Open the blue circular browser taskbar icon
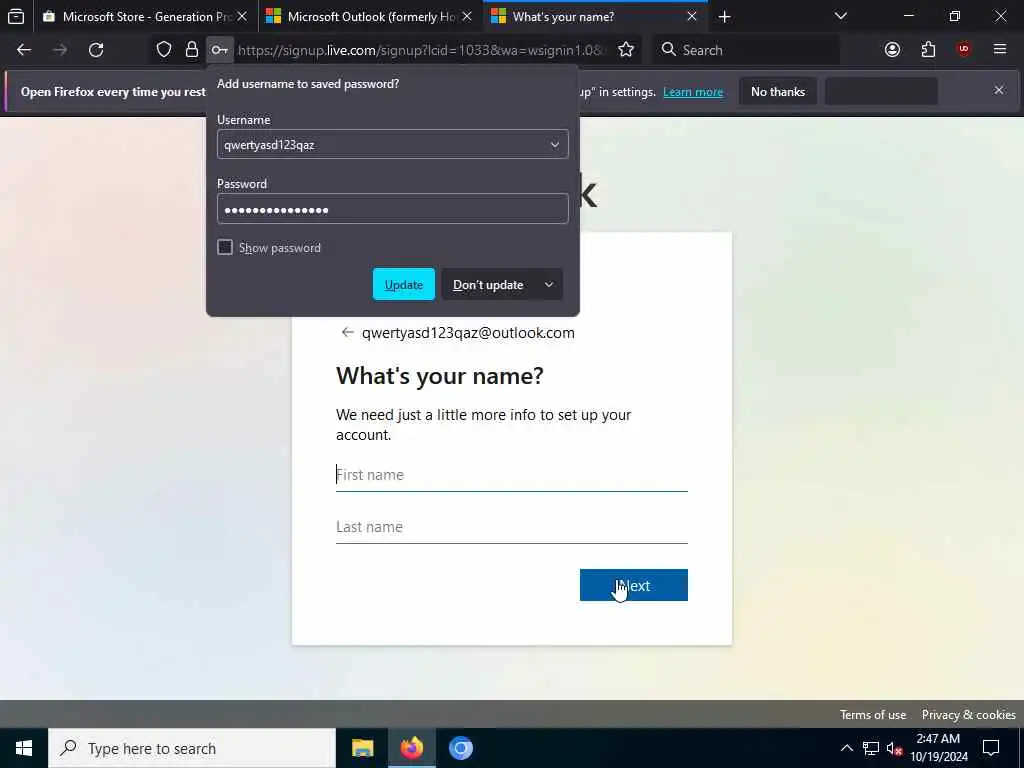Screen dimensions: 1024x768 [460, 748]
